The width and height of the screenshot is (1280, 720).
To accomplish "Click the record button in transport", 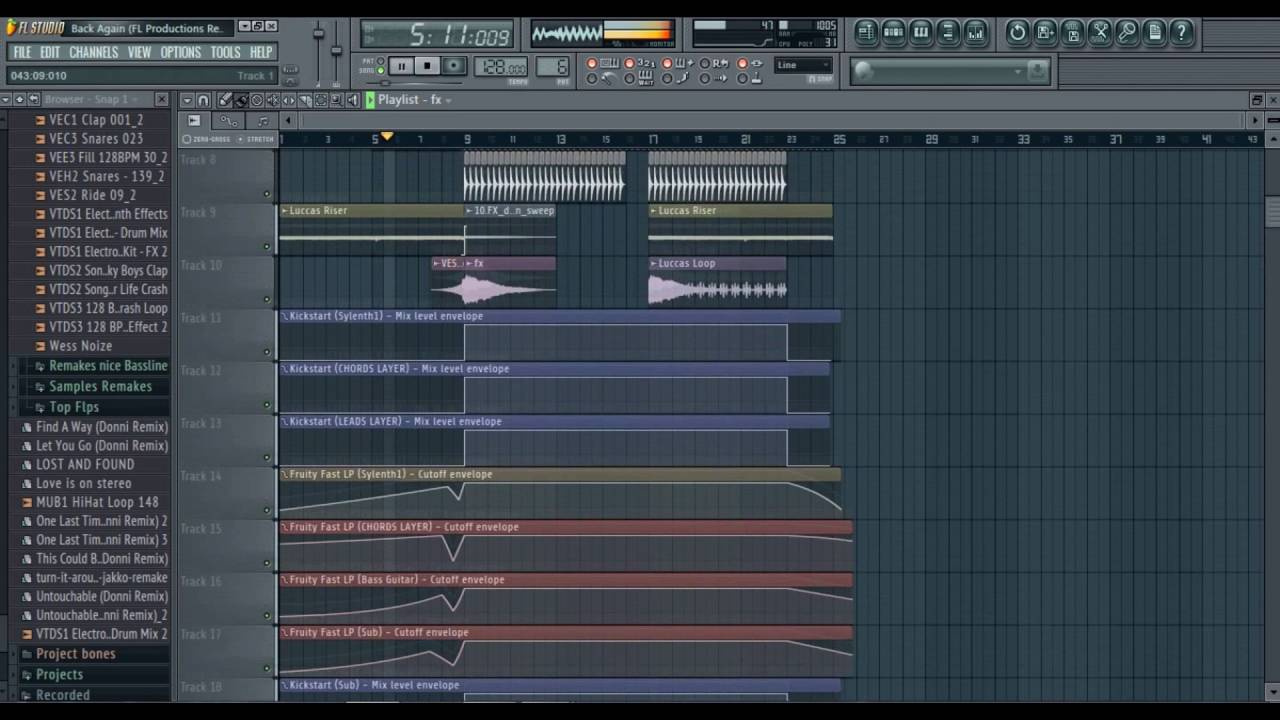I will (453, 66).
